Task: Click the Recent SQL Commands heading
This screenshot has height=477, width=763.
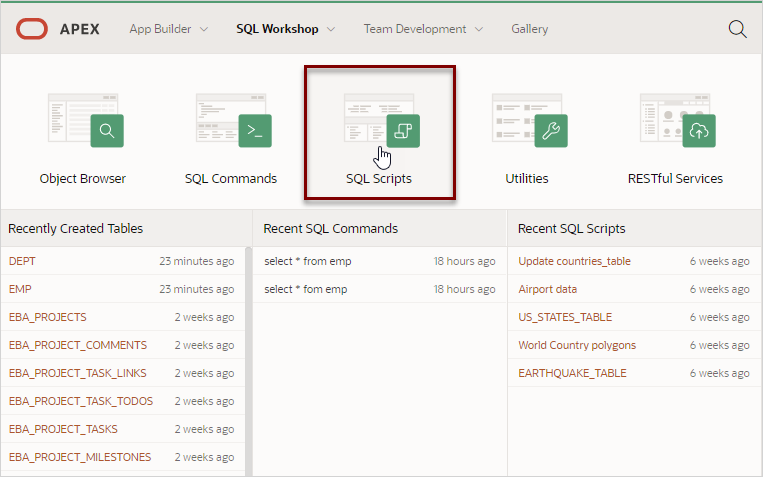Action: click(330, 228)
